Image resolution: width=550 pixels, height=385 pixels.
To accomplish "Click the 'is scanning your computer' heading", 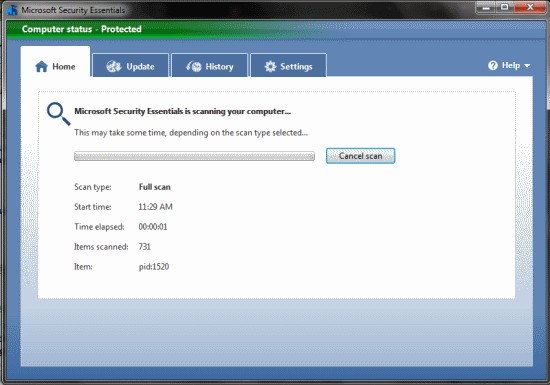I will click(x=182, y=111).
